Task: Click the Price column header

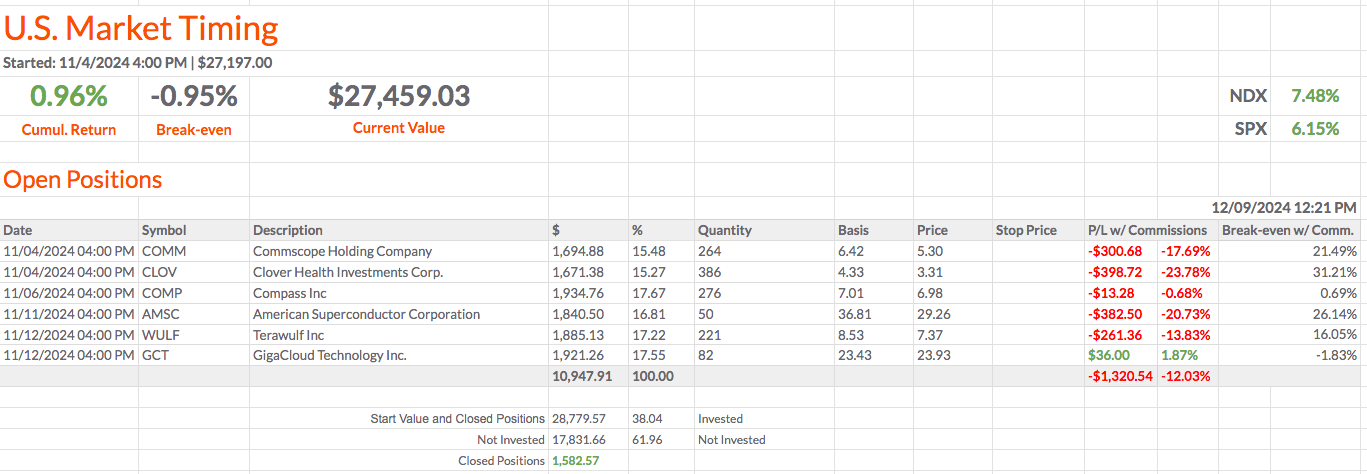Action: [x=932, y=230]
